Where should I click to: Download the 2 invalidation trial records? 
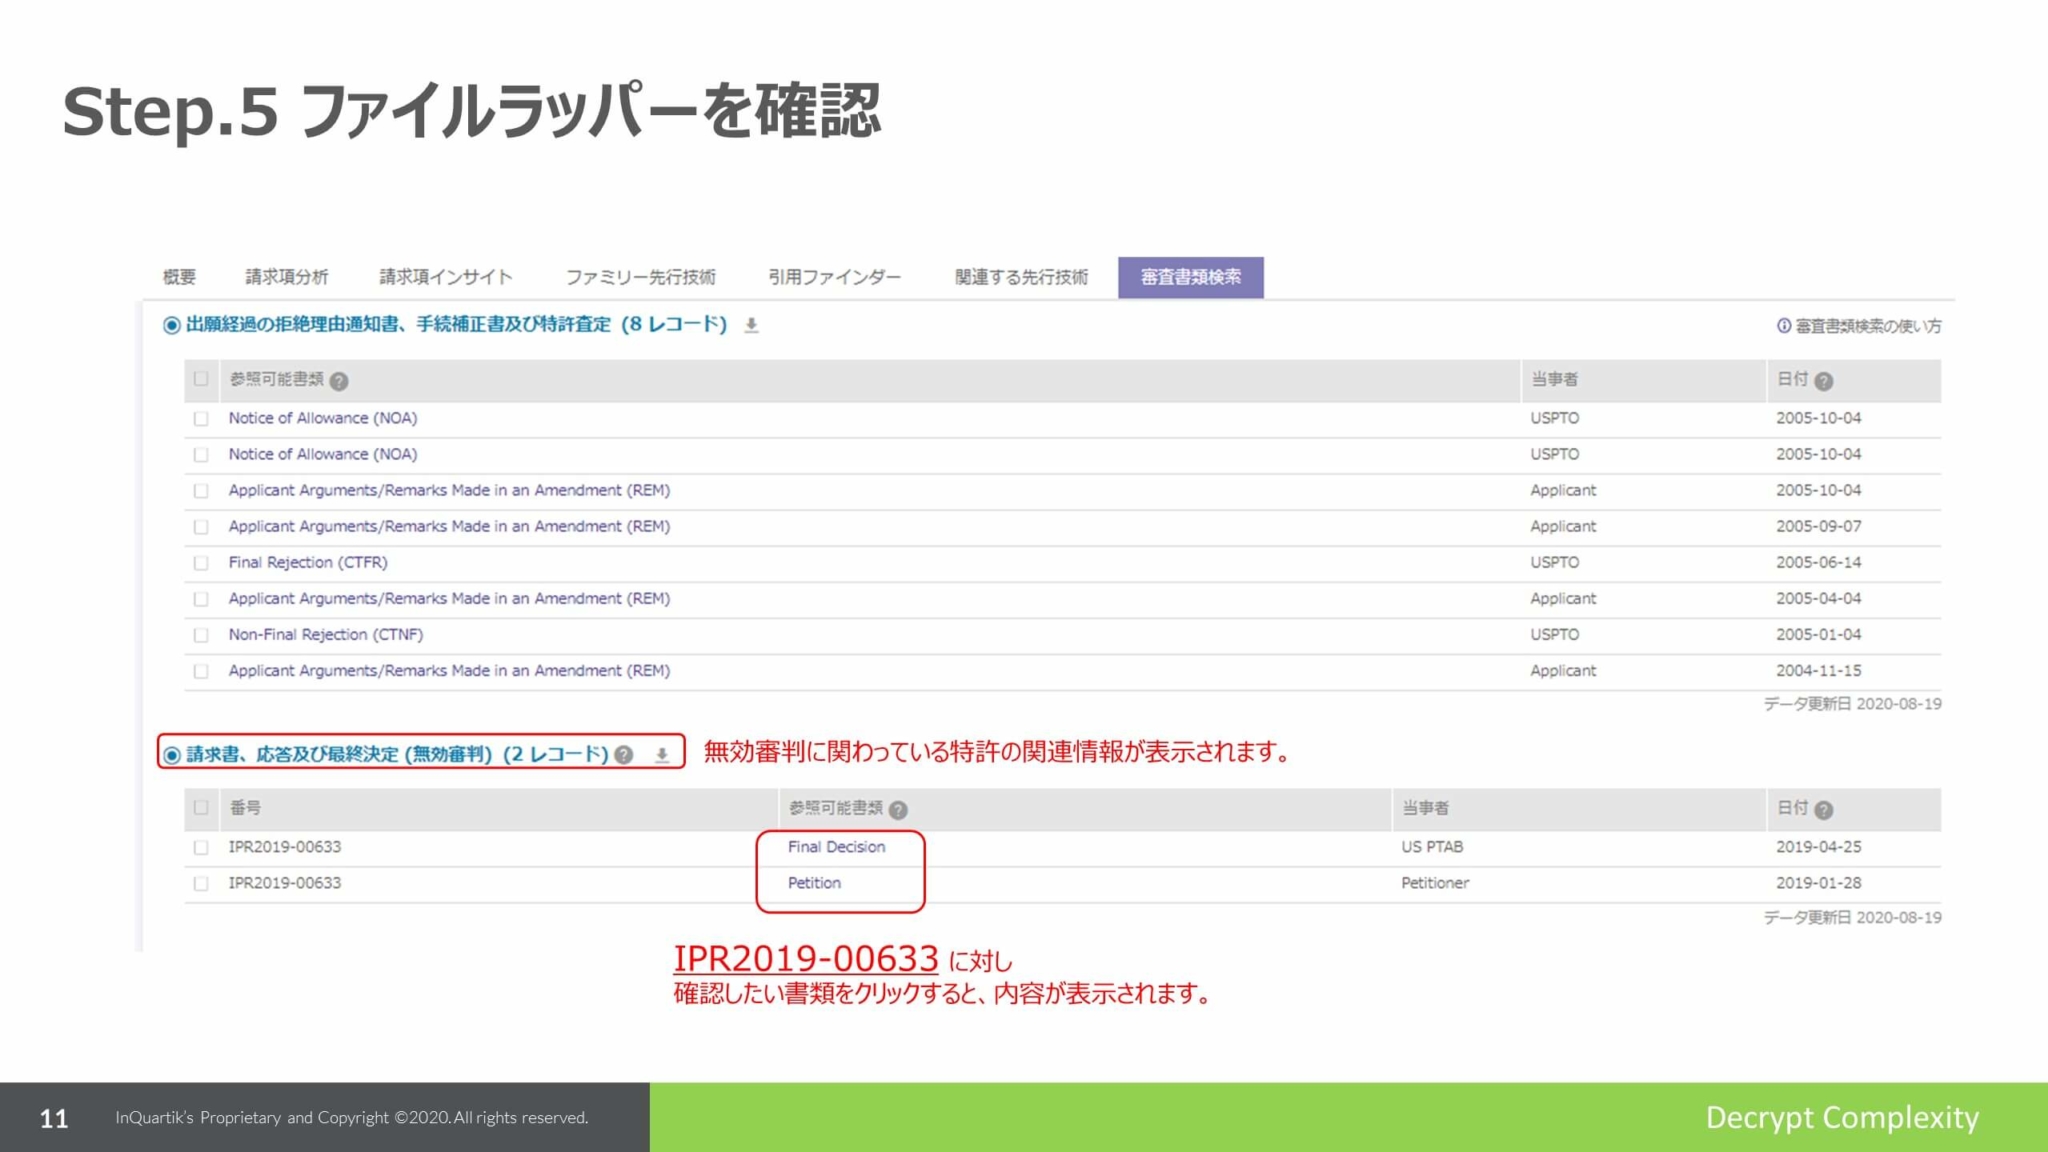(662, 755)
